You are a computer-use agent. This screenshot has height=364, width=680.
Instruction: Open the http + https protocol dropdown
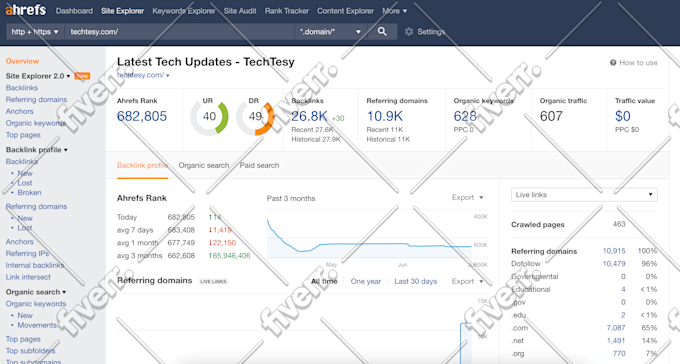pos(35,32)
